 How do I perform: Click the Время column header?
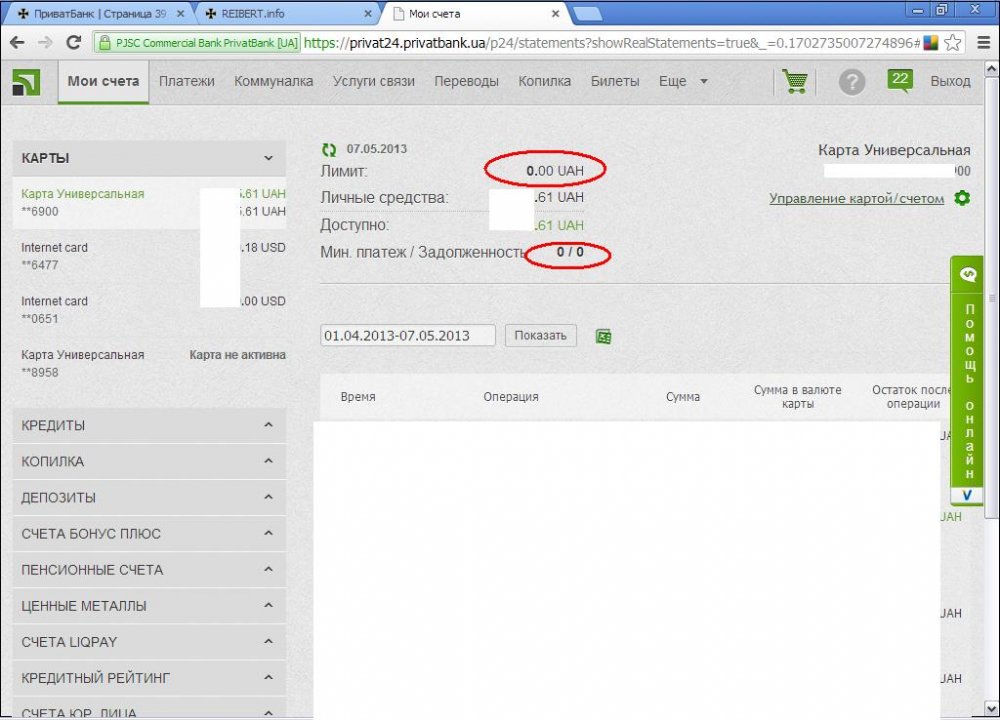[358, 397]
